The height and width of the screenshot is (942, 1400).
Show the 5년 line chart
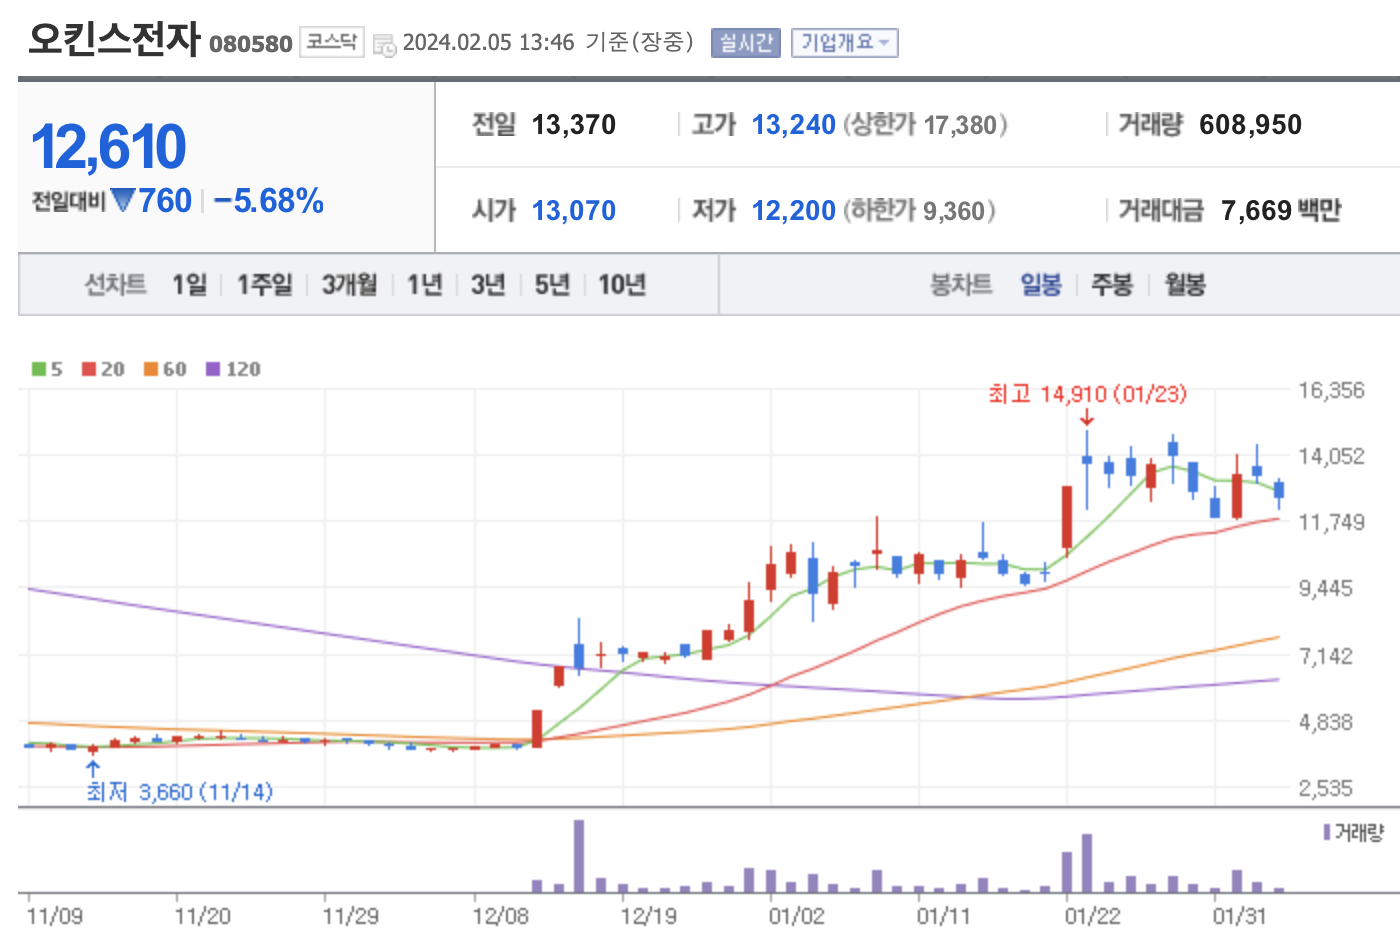click(552, 285)
